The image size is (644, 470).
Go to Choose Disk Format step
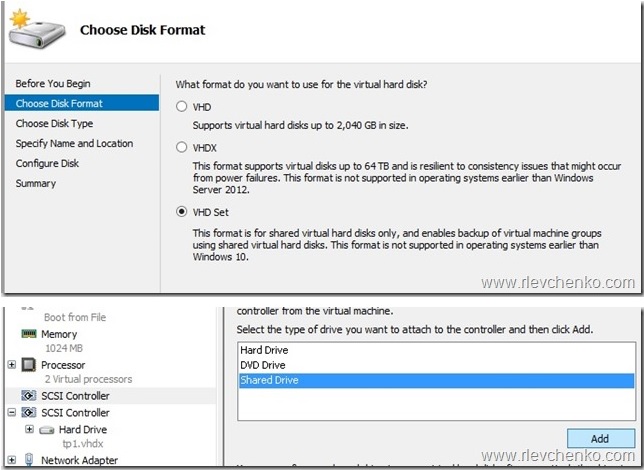coord(82,103)
